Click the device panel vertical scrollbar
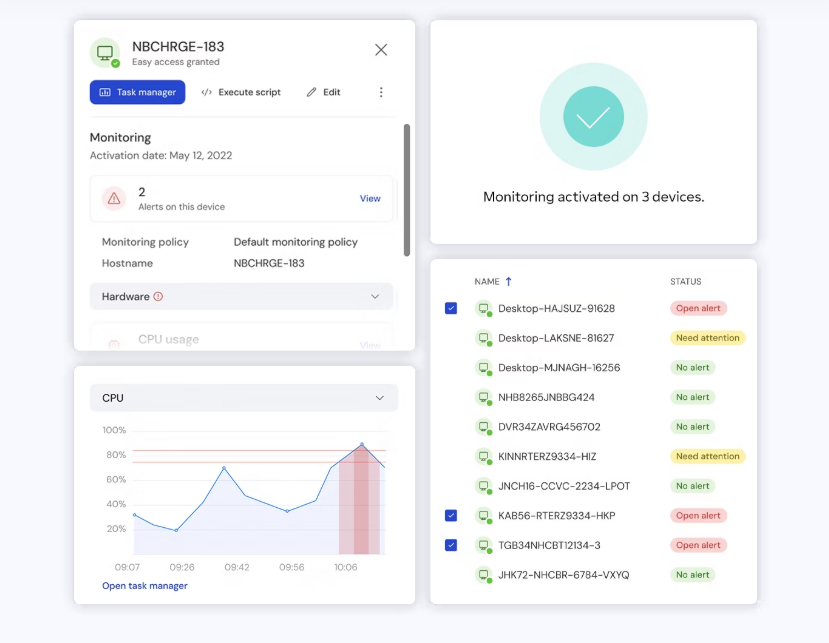 tap(407, 188)
